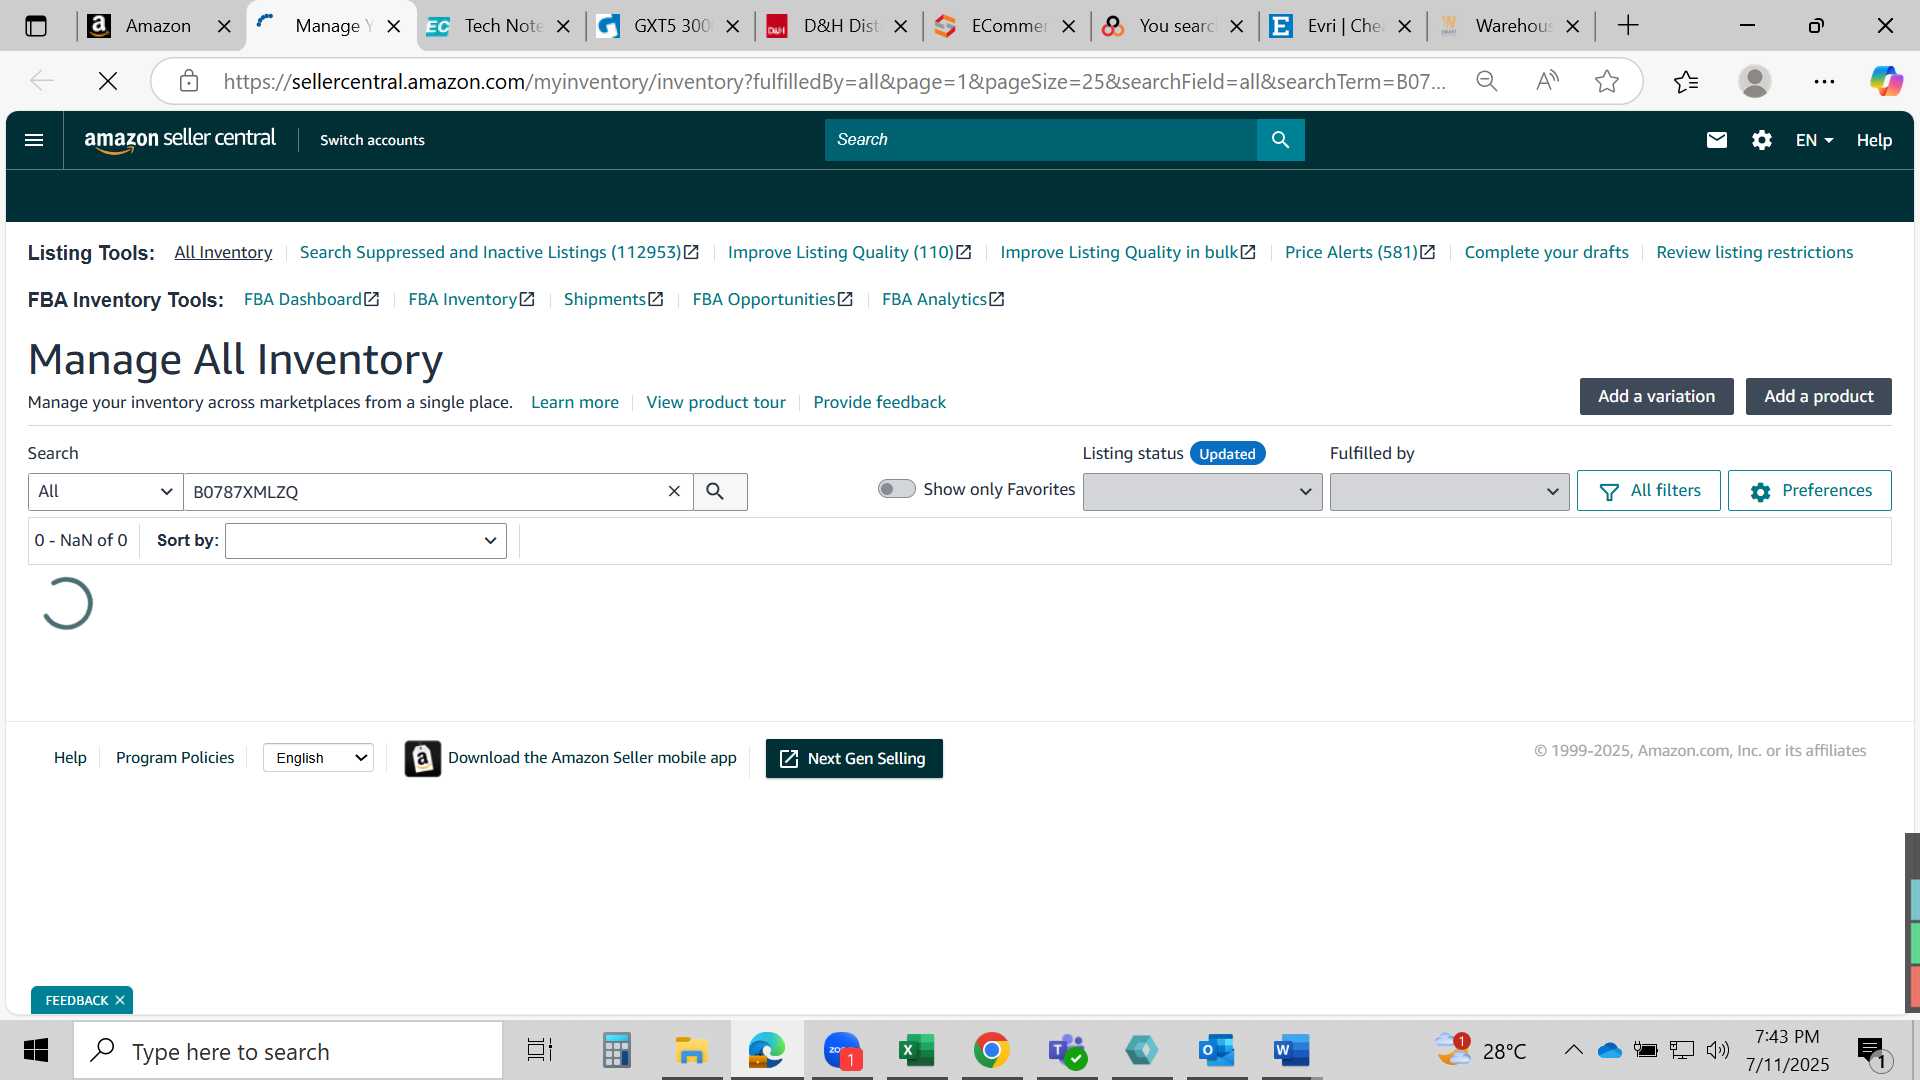Screen dimensions: 1920x1080
Task: Toggle Show only Favorites switch
Action: (896, 489)
